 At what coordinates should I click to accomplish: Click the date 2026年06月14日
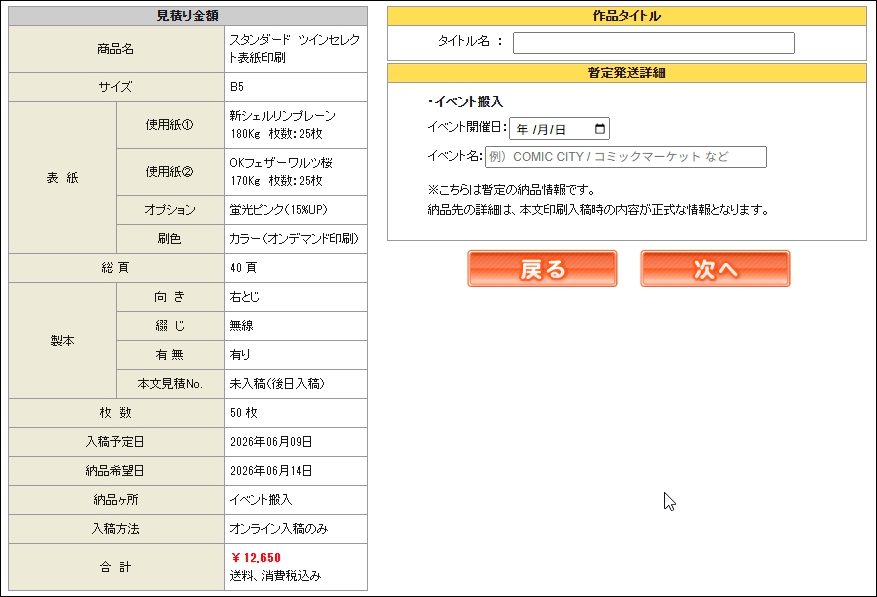point(271,471)
